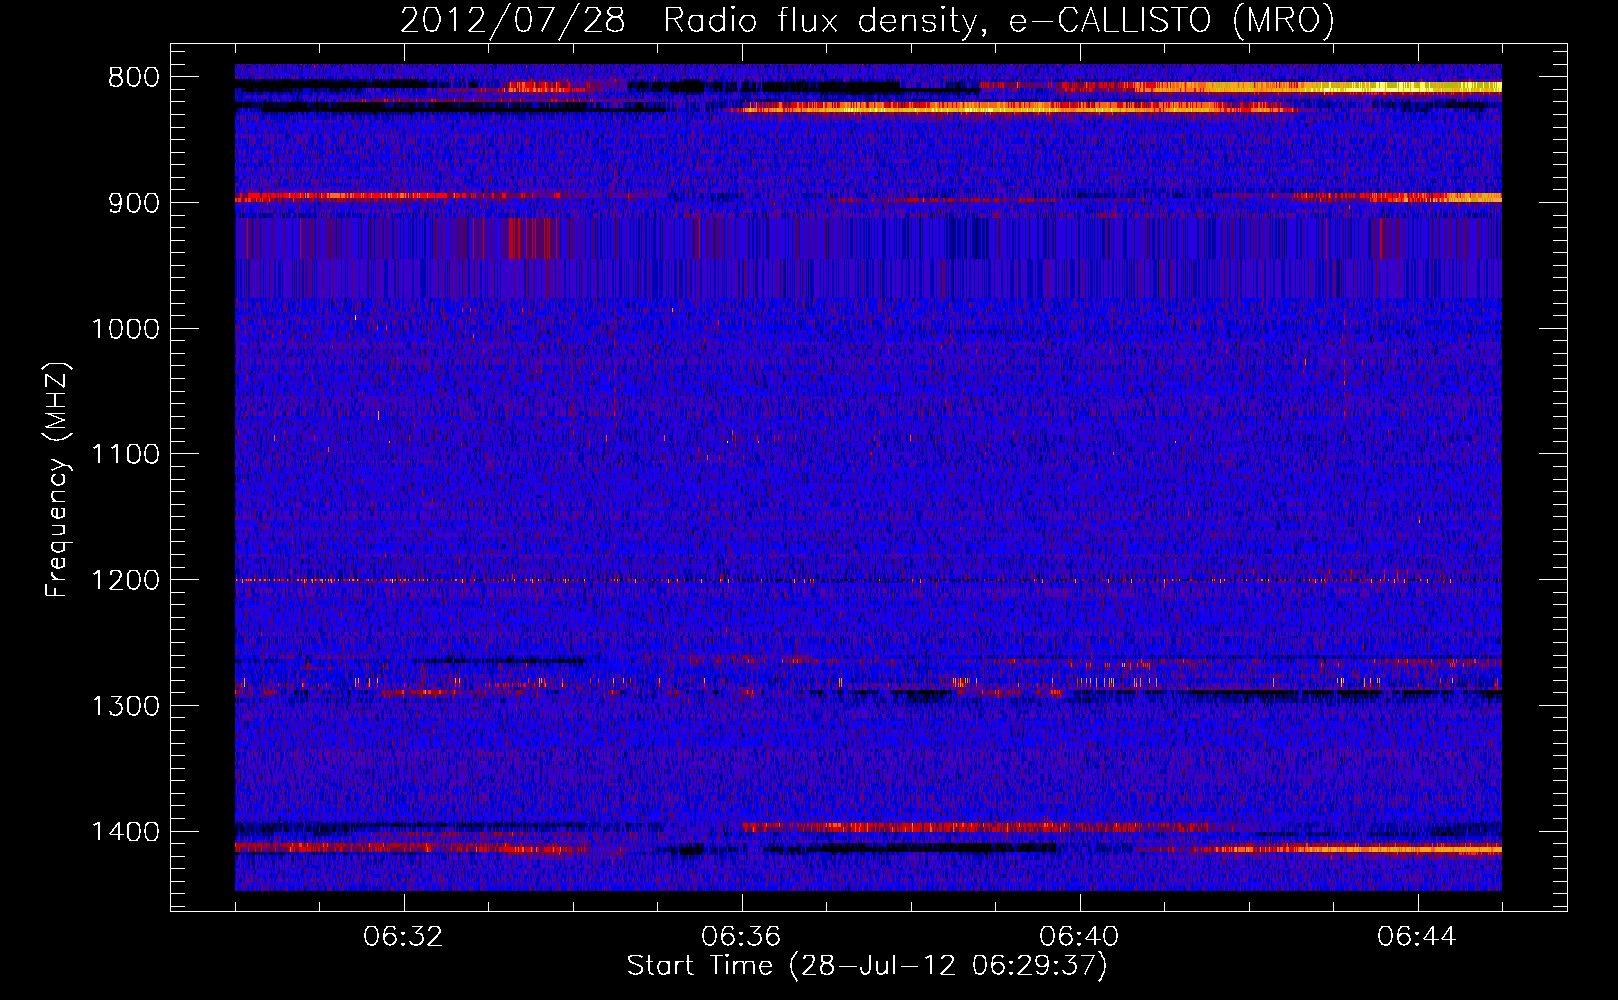Click the 06:32 time axis label

(x=404, y=937)
